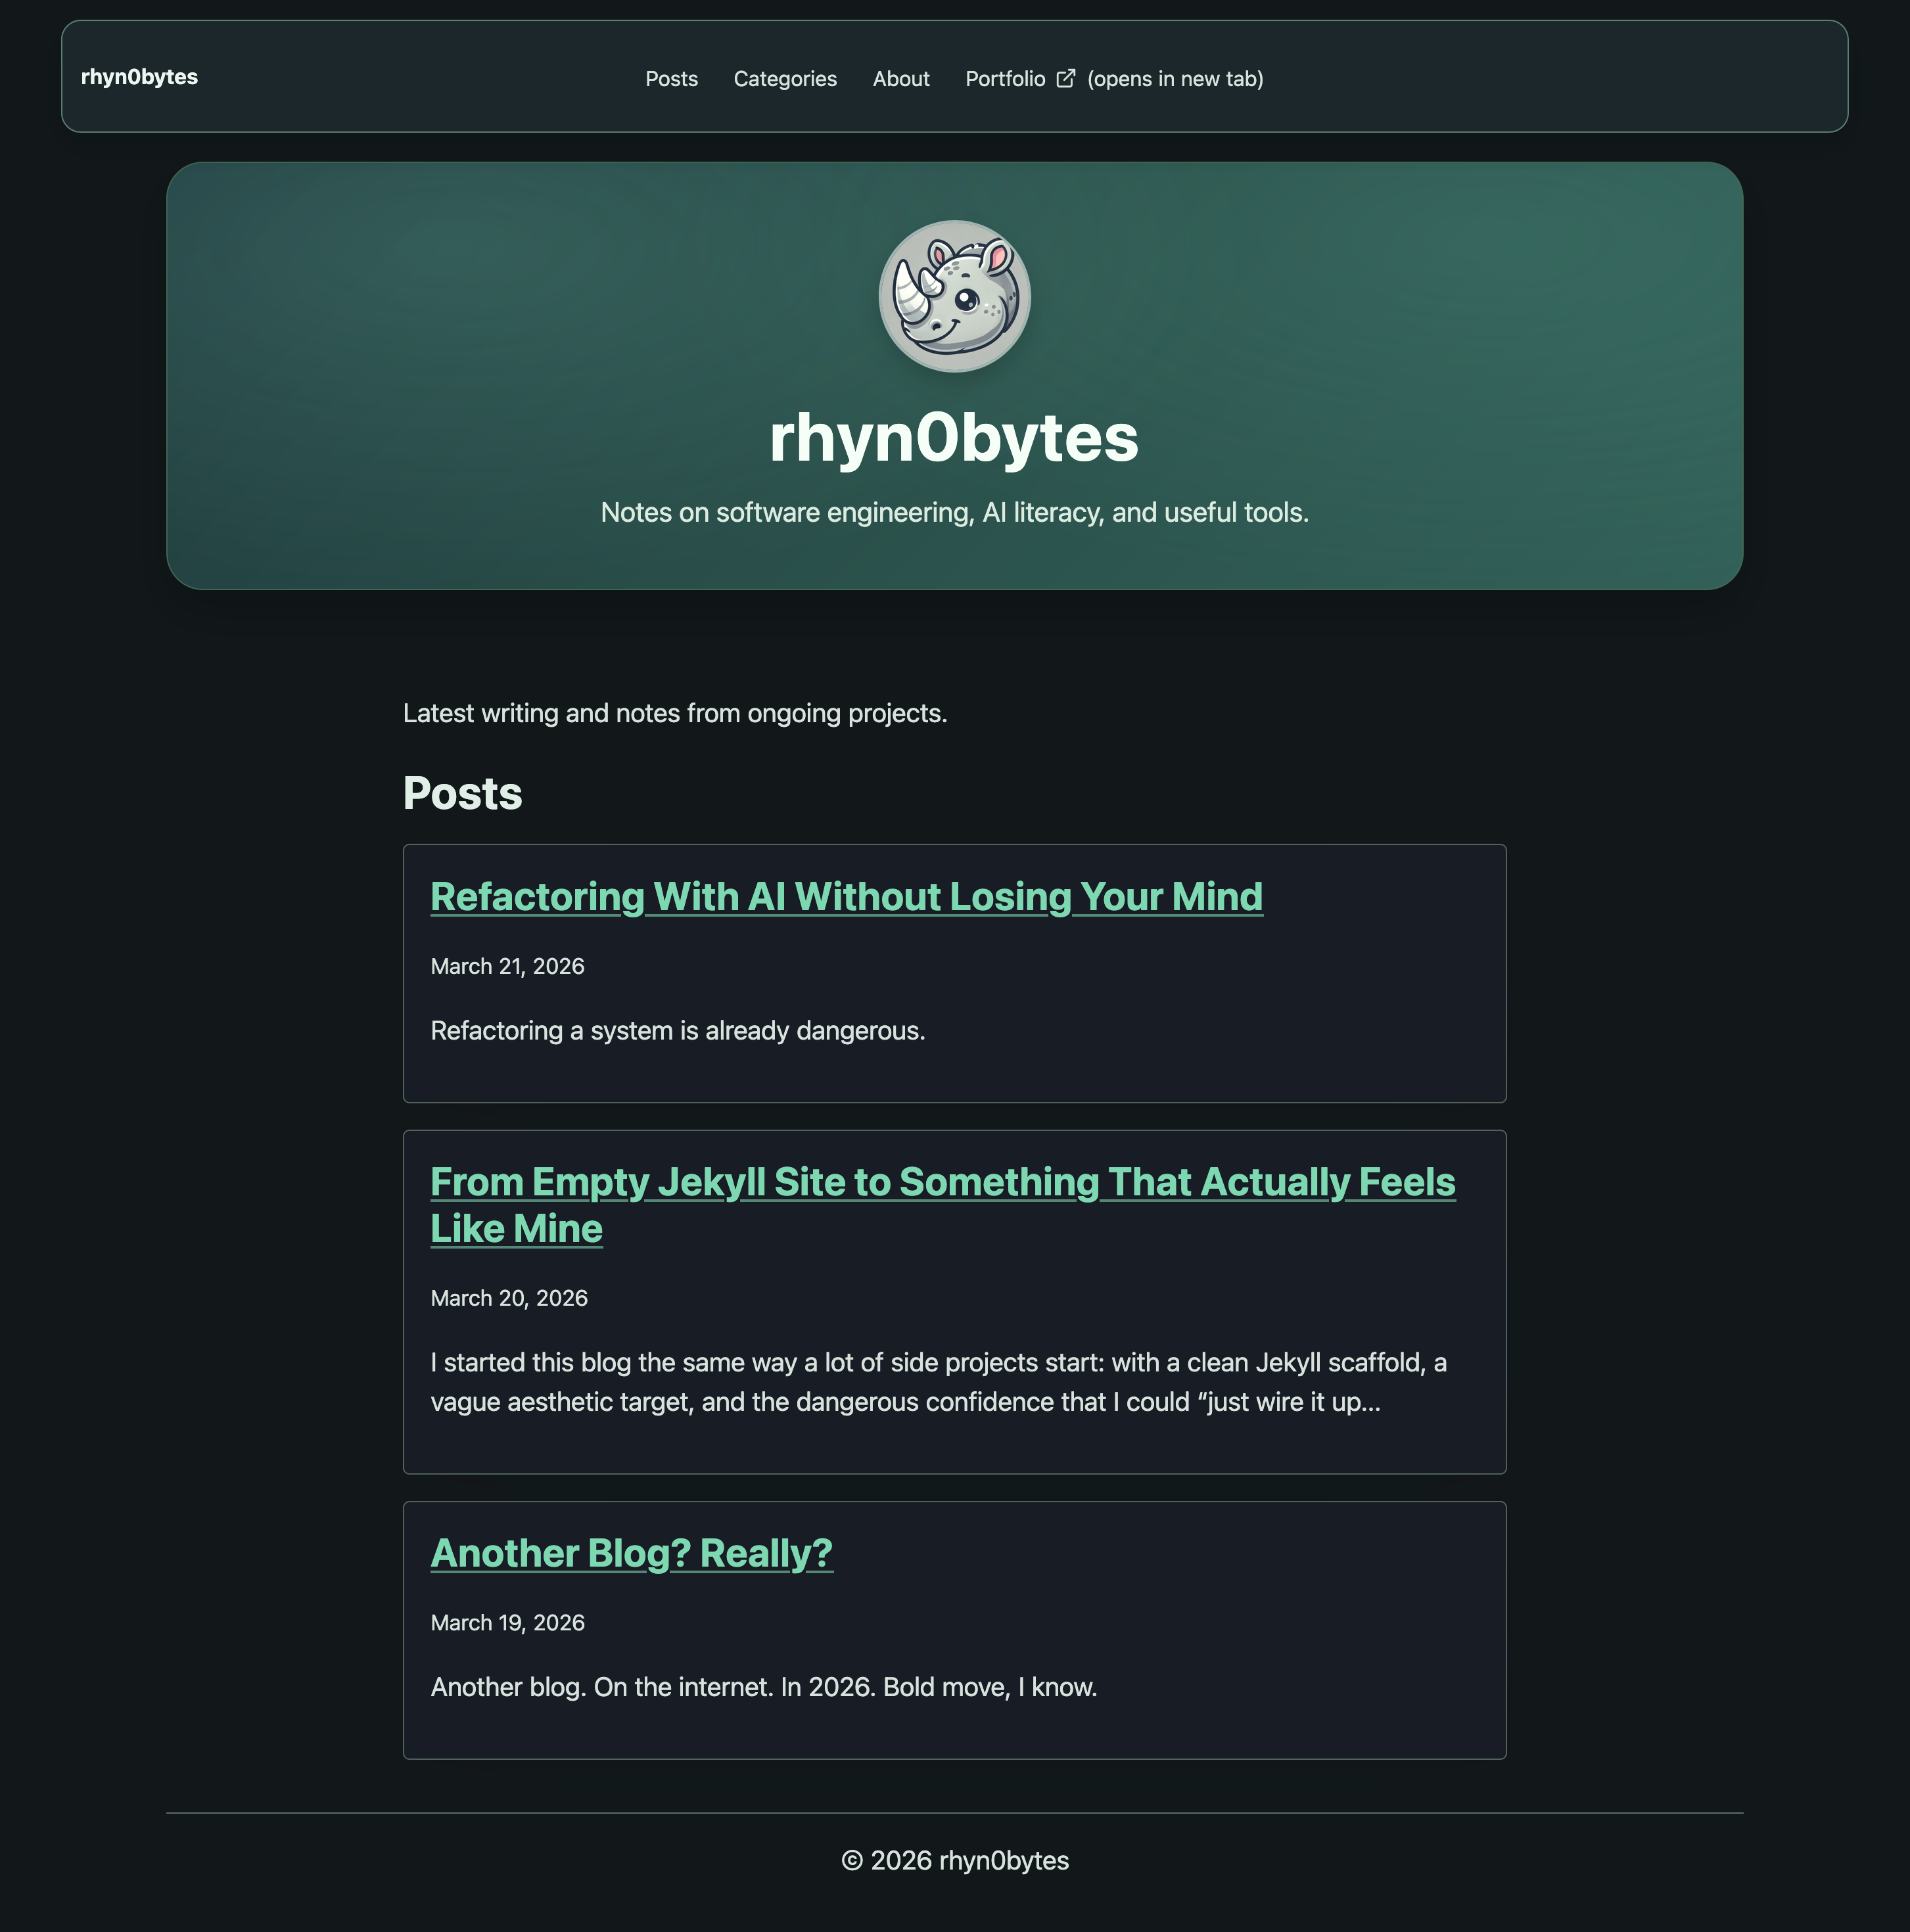Click the hero tagline about software engineering
The image size is (1910, 1932).
click(954, 513)
